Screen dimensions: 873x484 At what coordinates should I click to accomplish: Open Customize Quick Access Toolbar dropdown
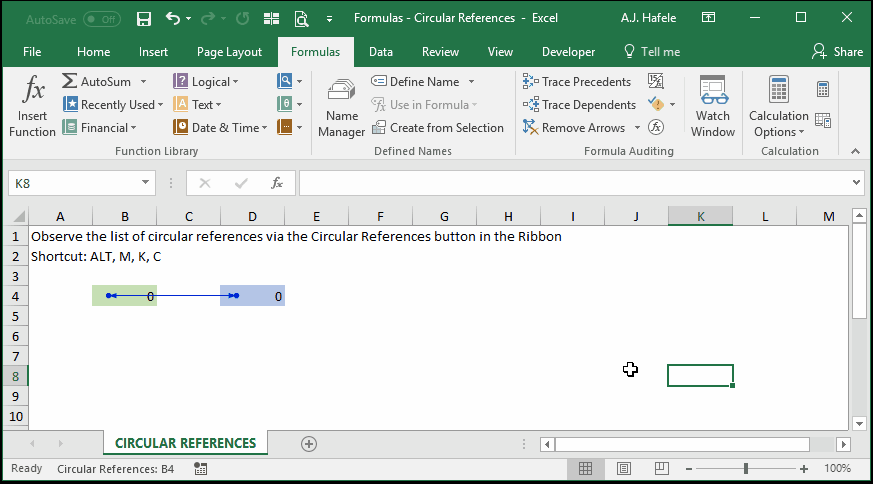pos(330,19)
